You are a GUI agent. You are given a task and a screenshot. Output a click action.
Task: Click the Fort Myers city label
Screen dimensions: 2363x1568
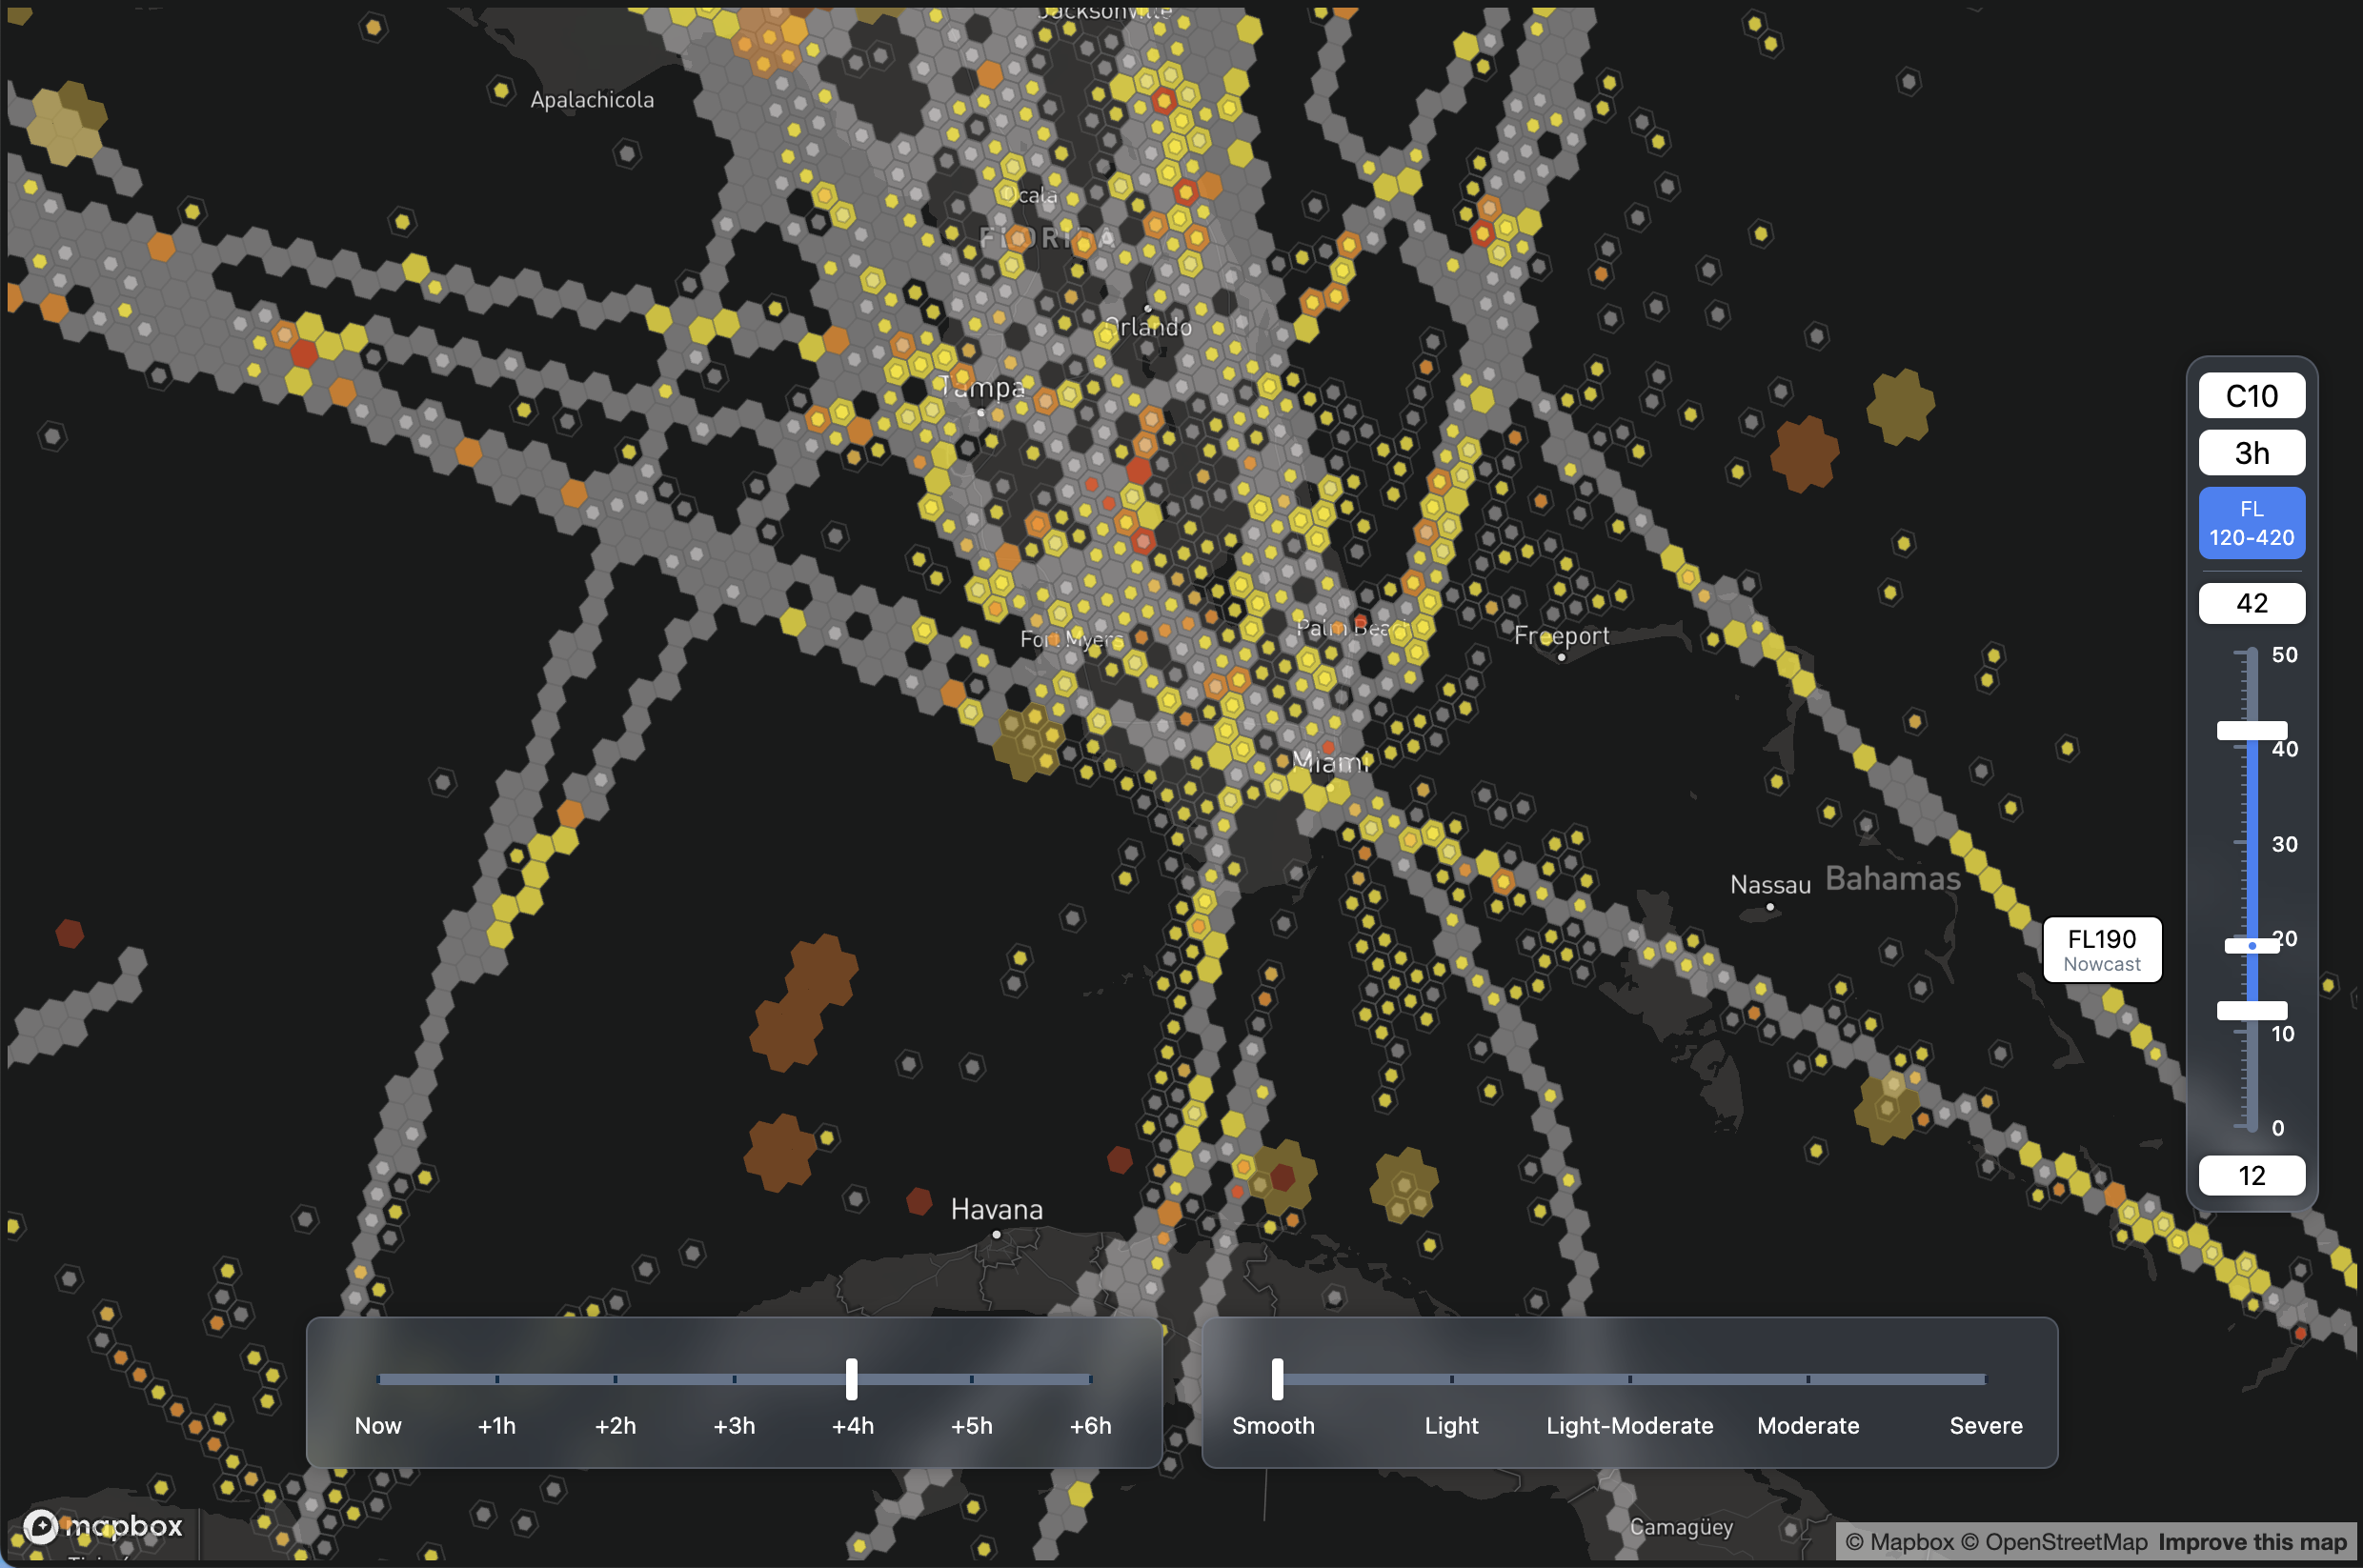[x=1072, y=639]
